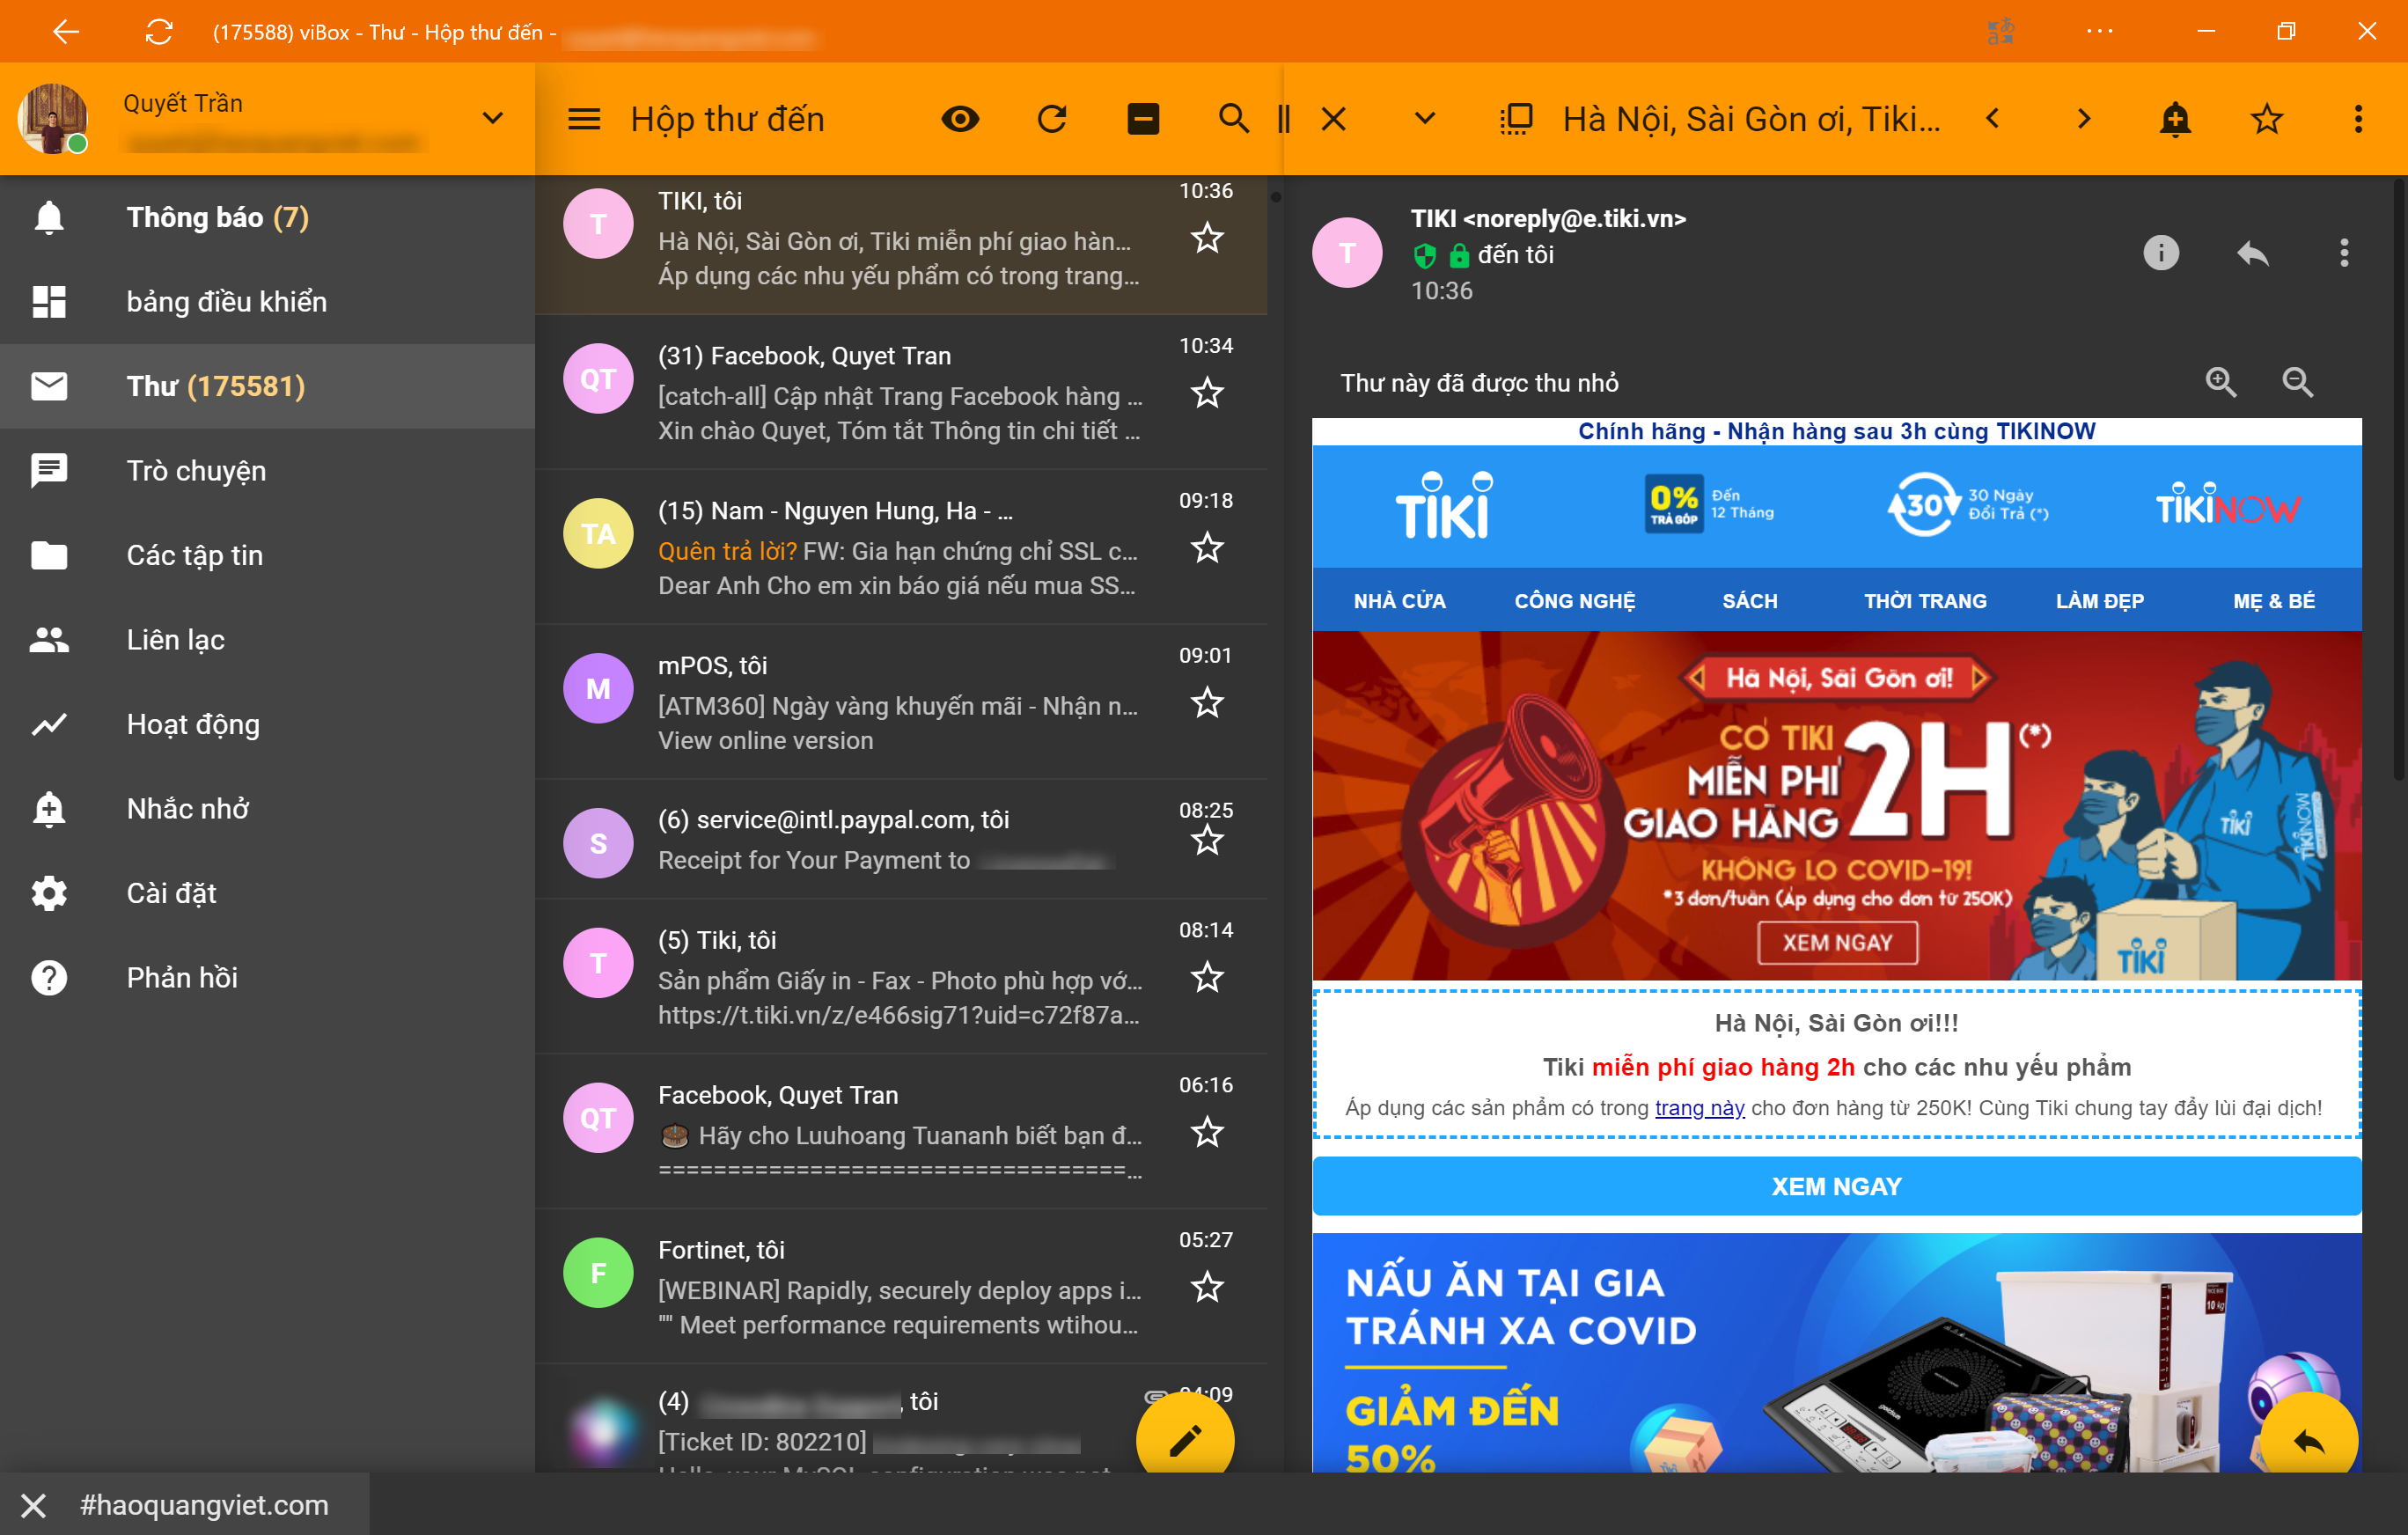2408x1535 pixels.
Task: Toggle the eye visibility icon in the inbox toolbar
Action: (x=960, y=119)
